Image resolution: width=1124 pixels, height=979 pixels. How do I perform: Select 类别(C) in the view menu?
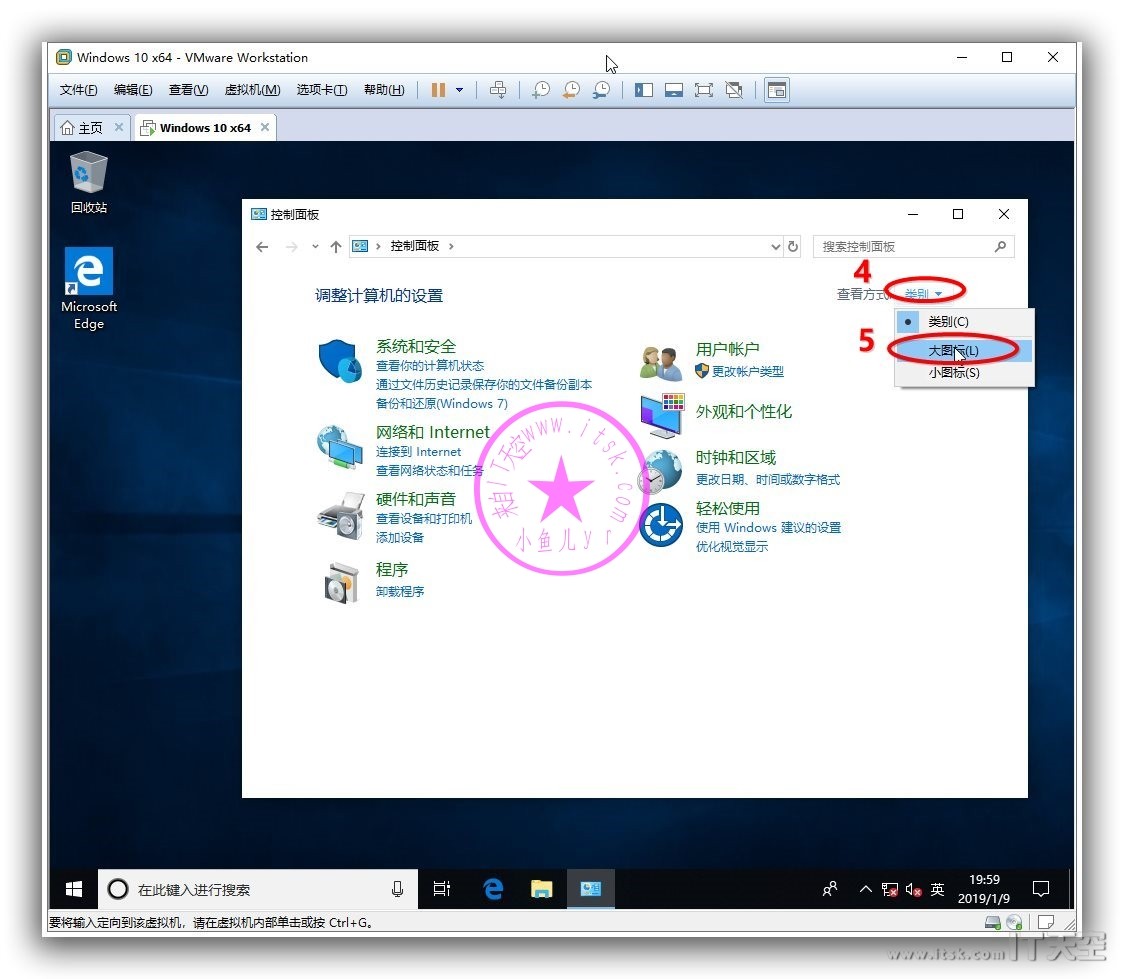(964, 322)
